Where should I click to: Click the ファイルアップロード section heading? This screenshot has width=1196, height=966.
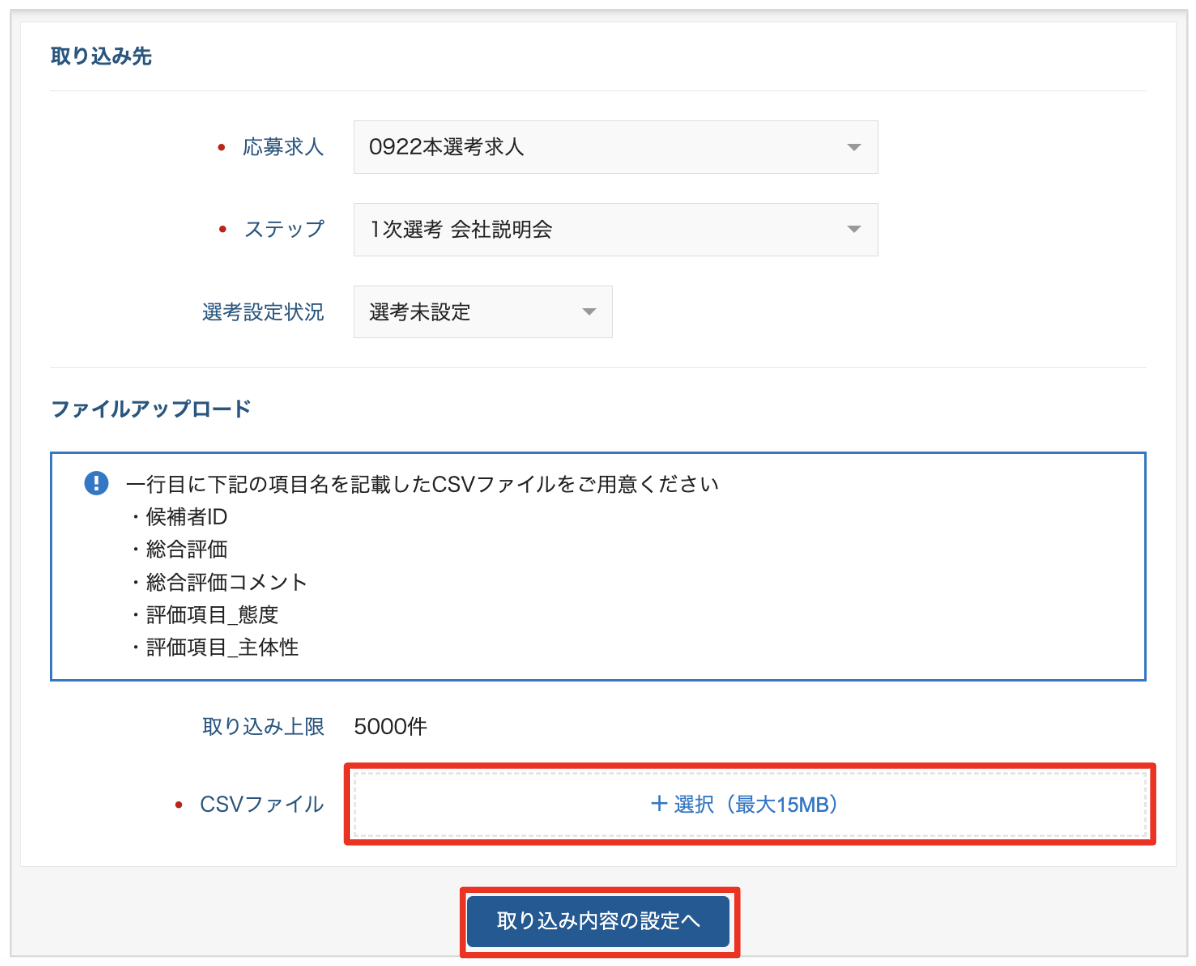[150, 408]
